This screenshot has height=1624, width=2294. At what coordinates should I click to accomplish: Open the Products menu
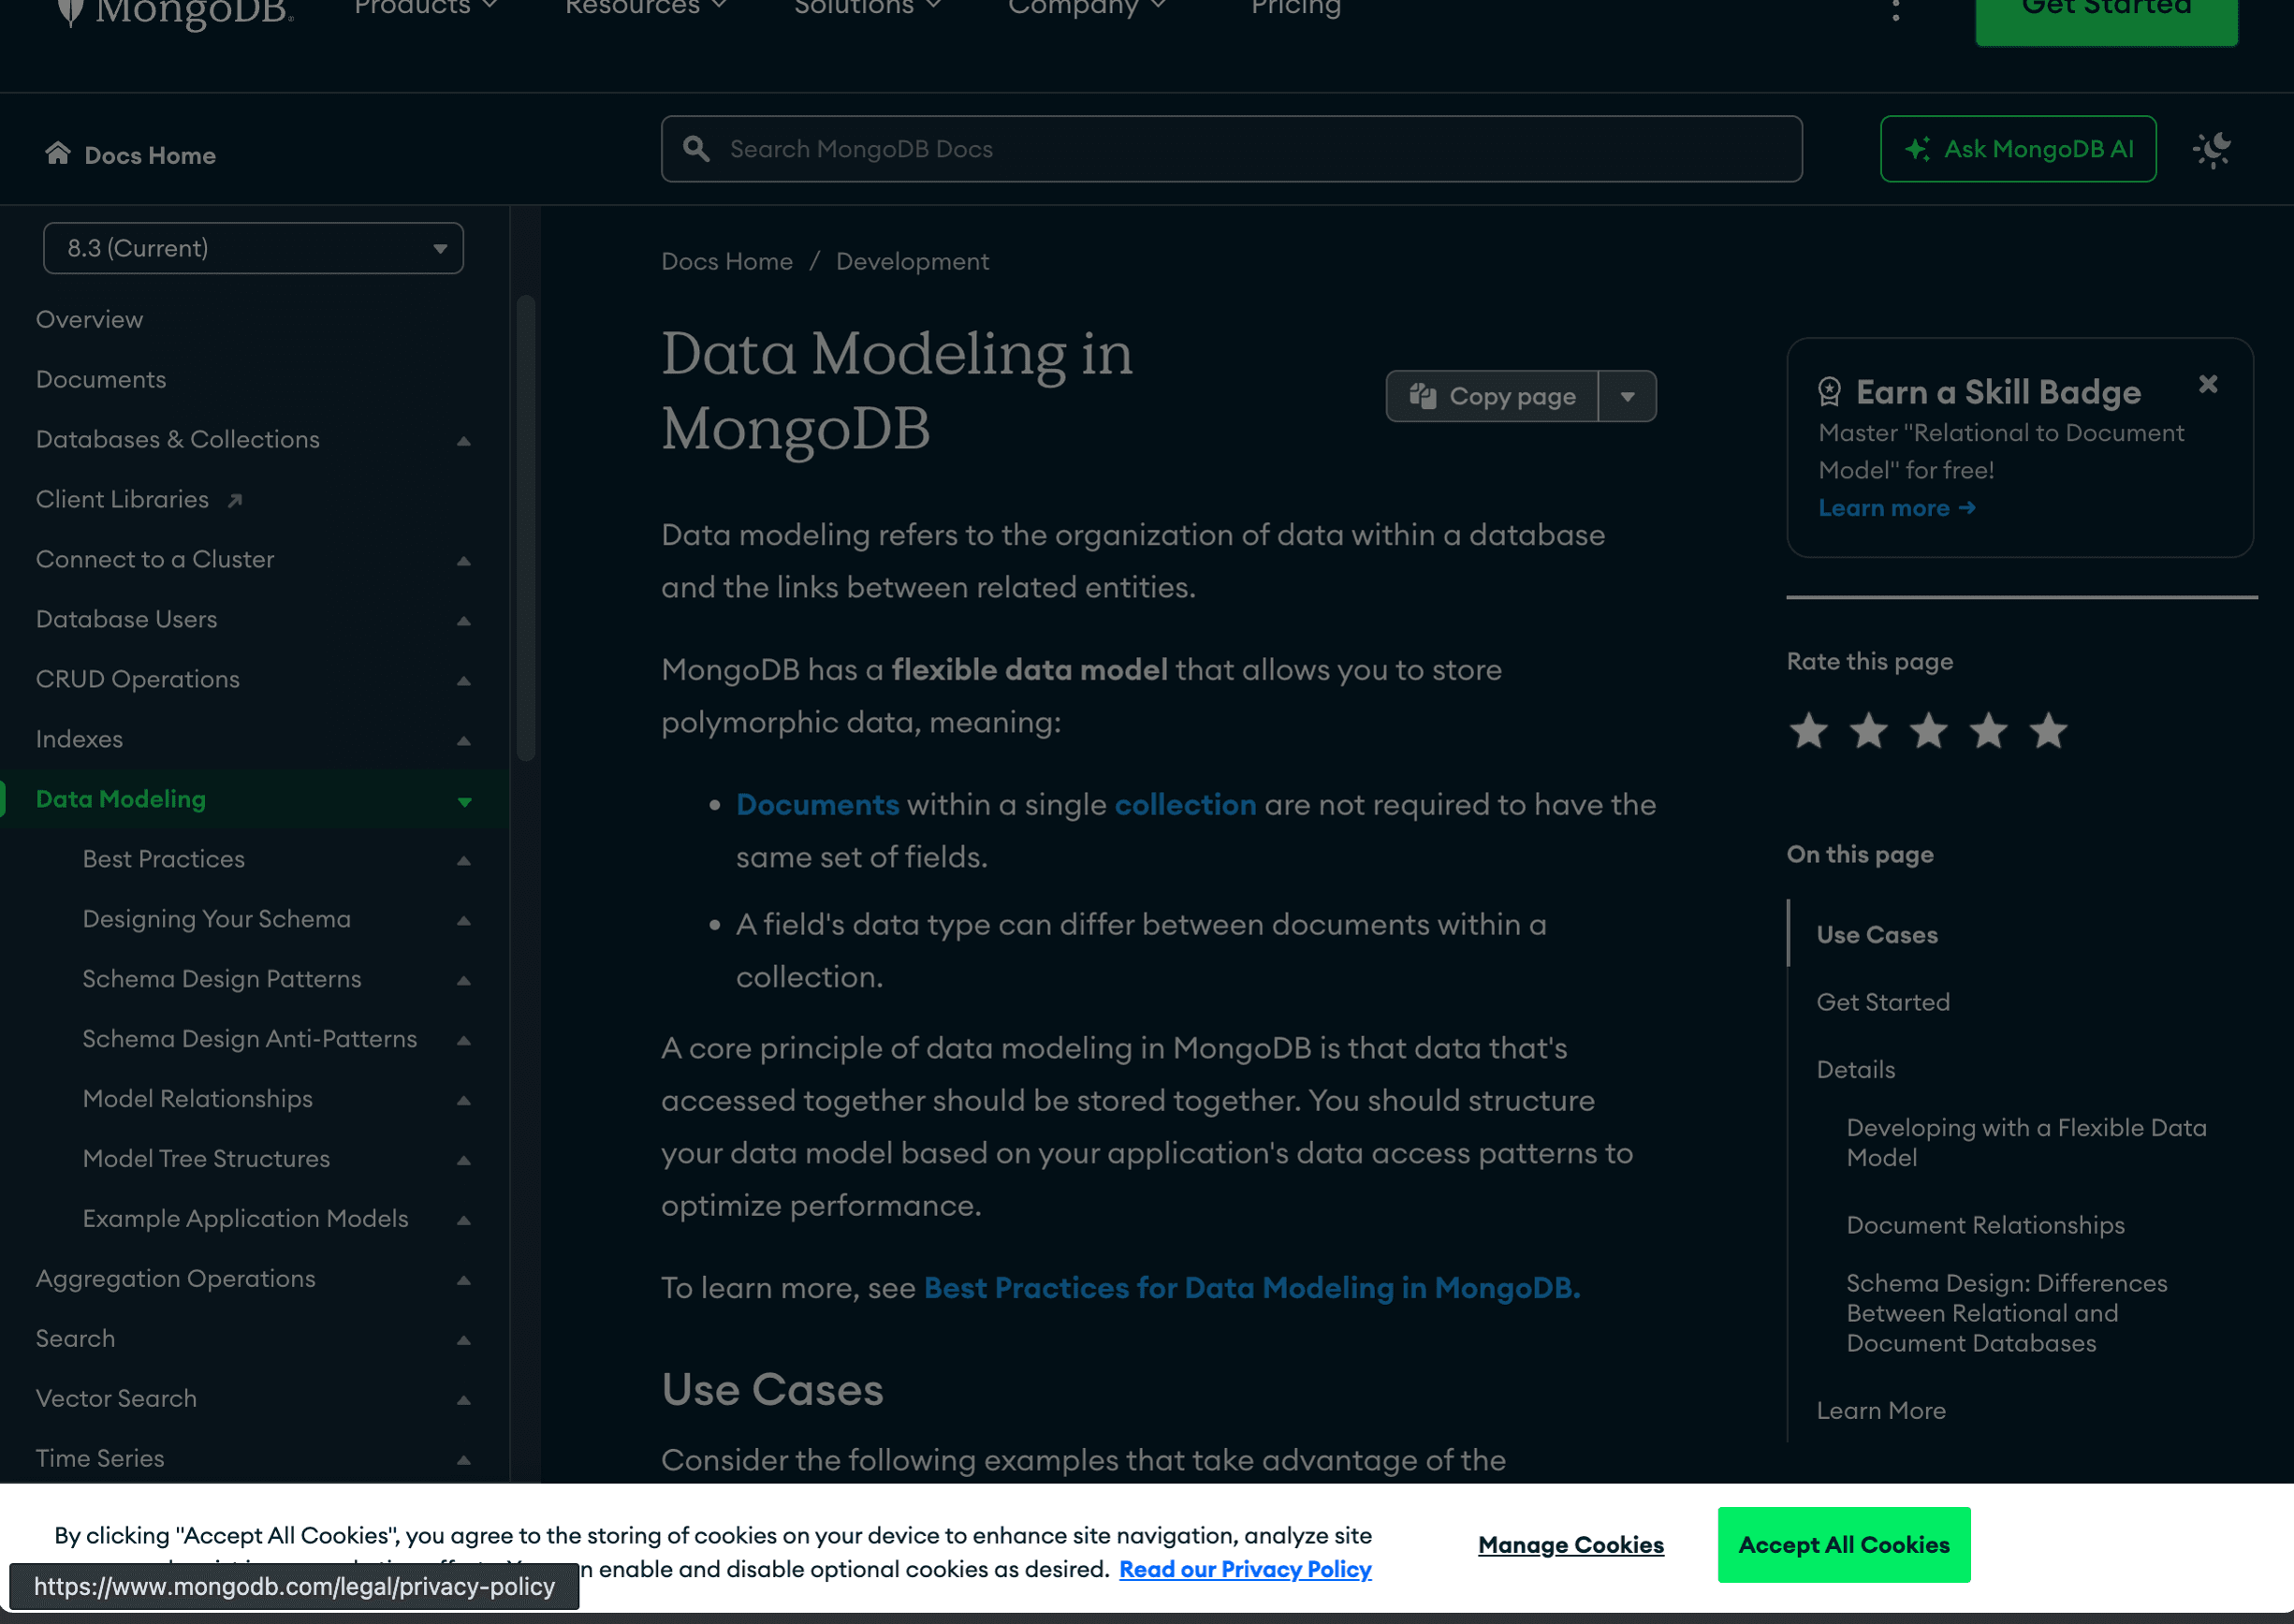tap(426, 8)
